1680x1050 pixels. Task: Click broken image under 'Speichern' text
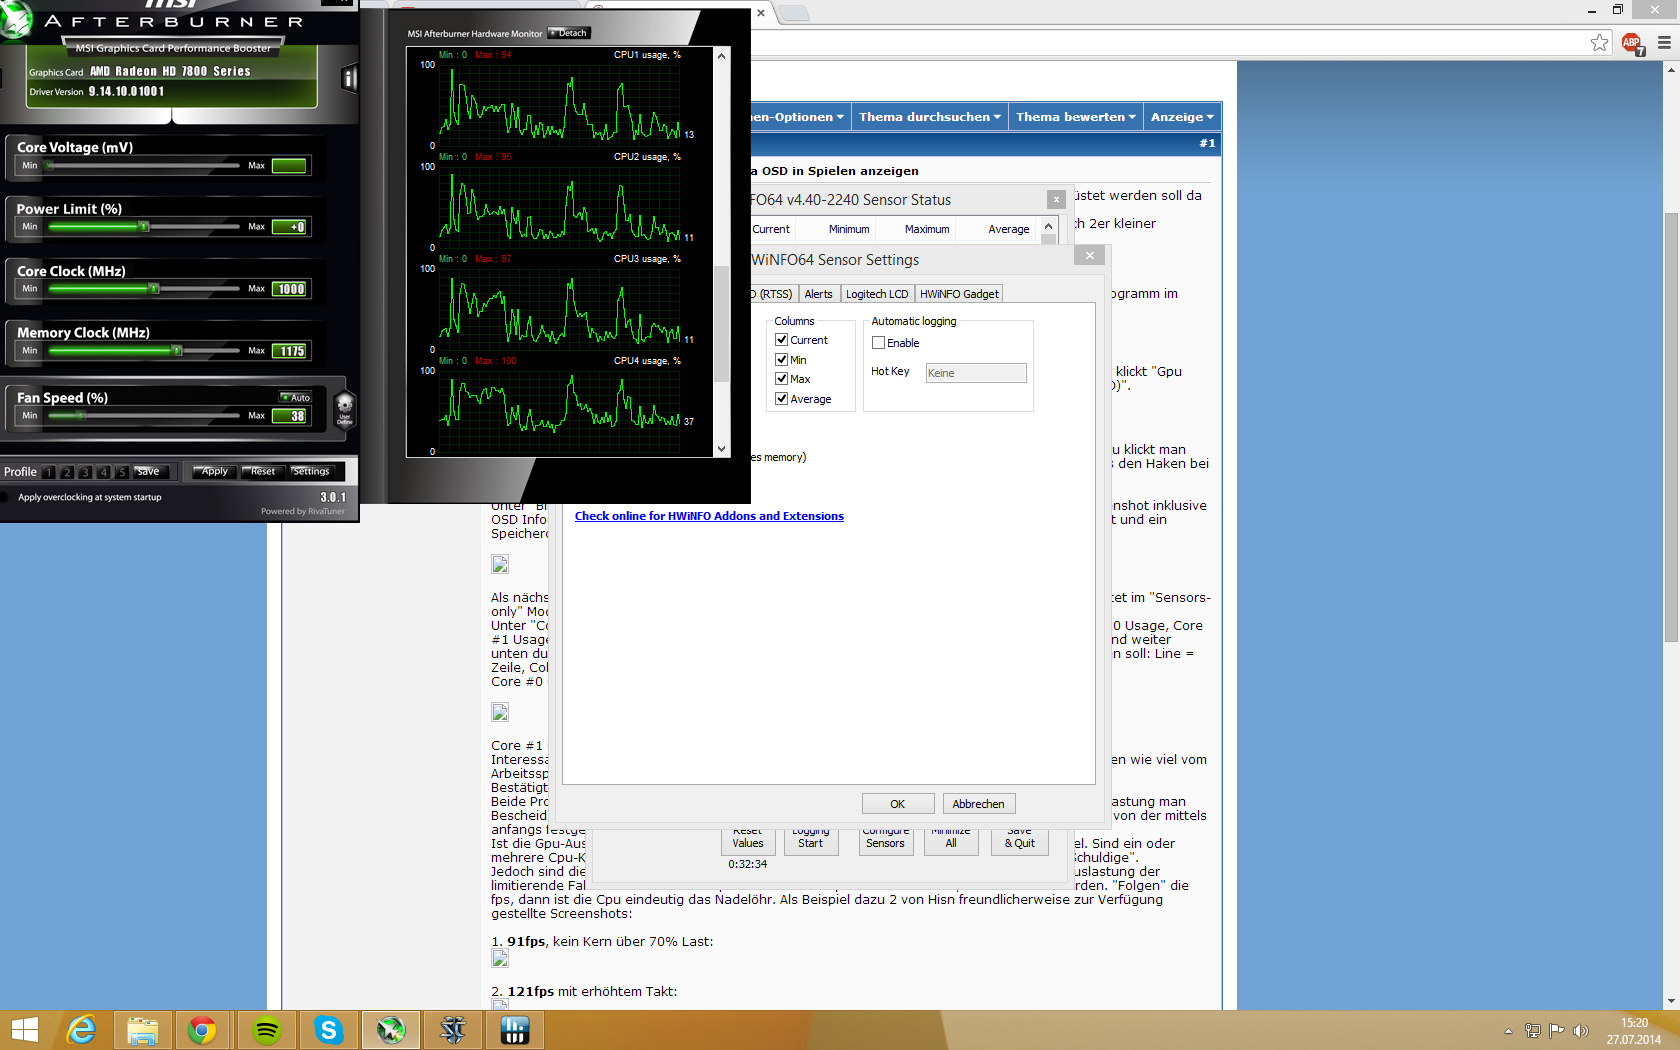click(x=500, y=564)
